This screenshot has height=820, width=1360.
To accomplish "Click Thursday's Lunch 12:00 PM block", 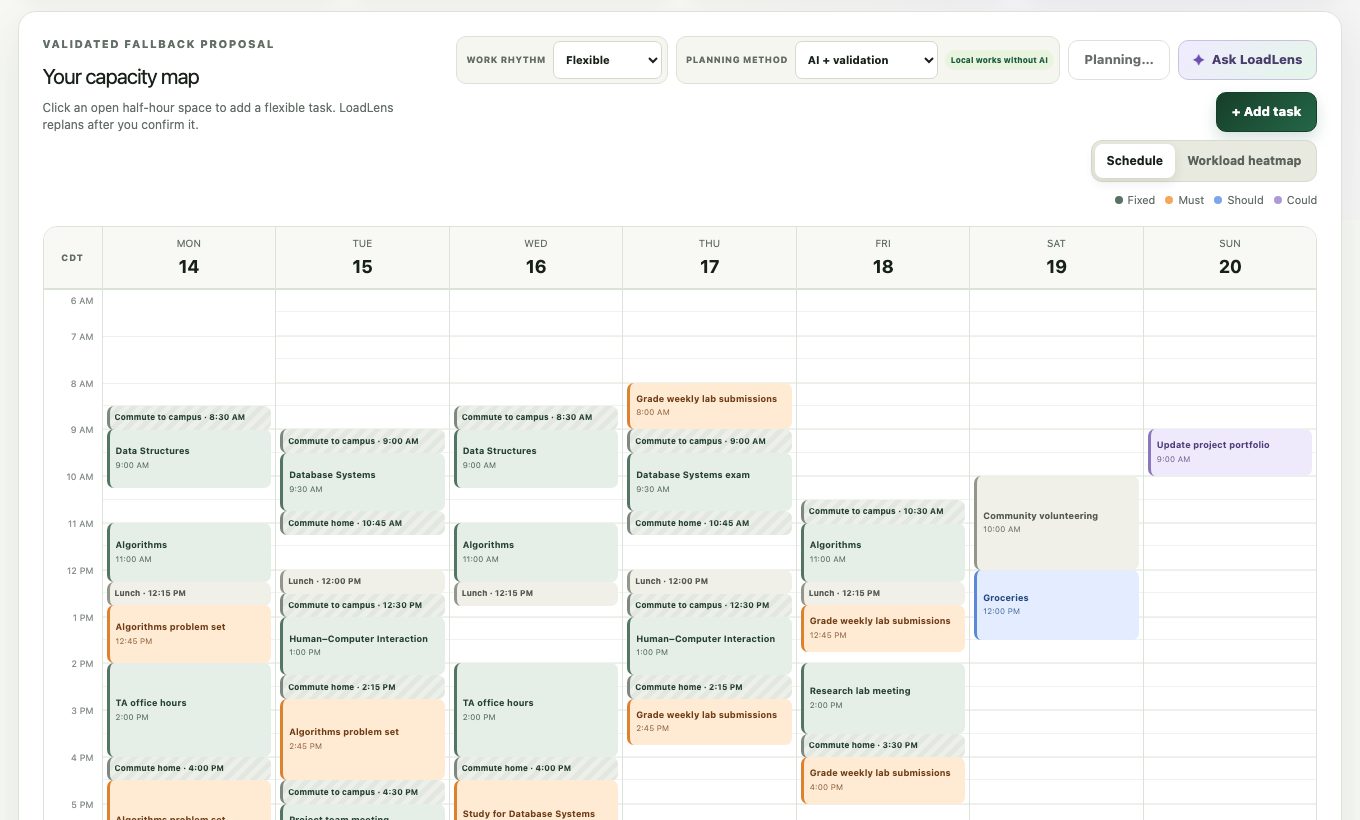I will pos(710,581).
